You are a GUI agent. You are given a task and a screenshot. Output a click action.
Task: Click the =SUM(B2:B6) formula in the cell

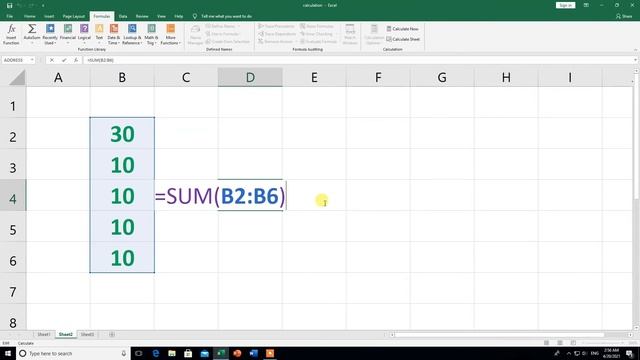click(x=220, y=196)
